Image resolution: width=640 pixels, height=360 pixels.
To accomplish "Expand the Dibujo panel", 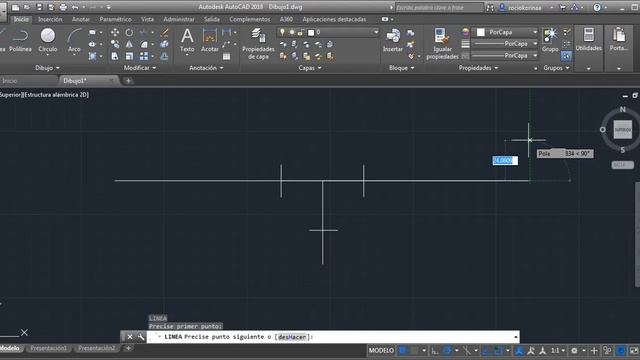I will click(47, 68).
